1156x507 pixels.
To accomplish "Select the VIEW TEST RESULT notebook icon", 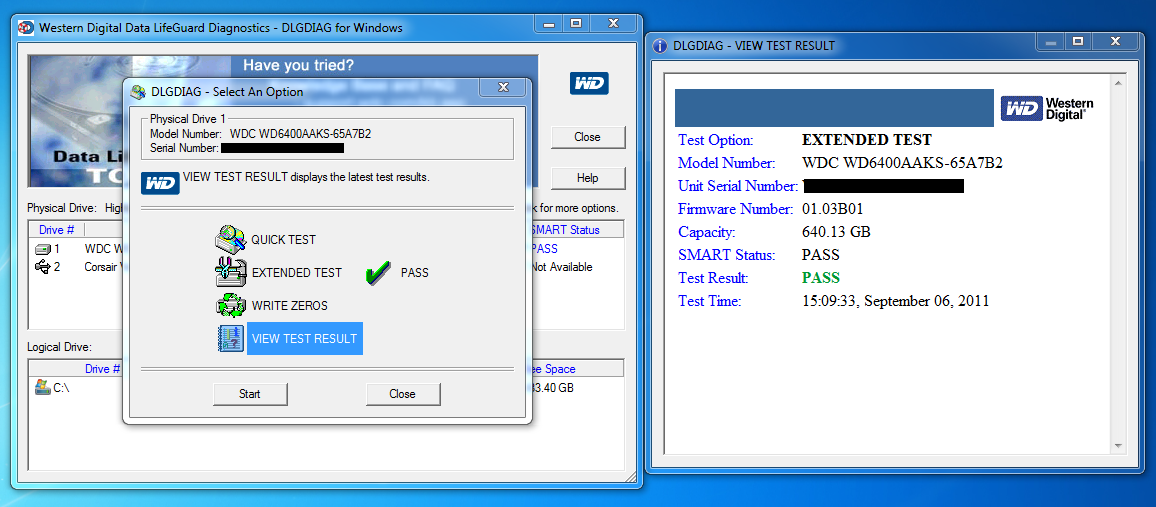I will [231, 338].
